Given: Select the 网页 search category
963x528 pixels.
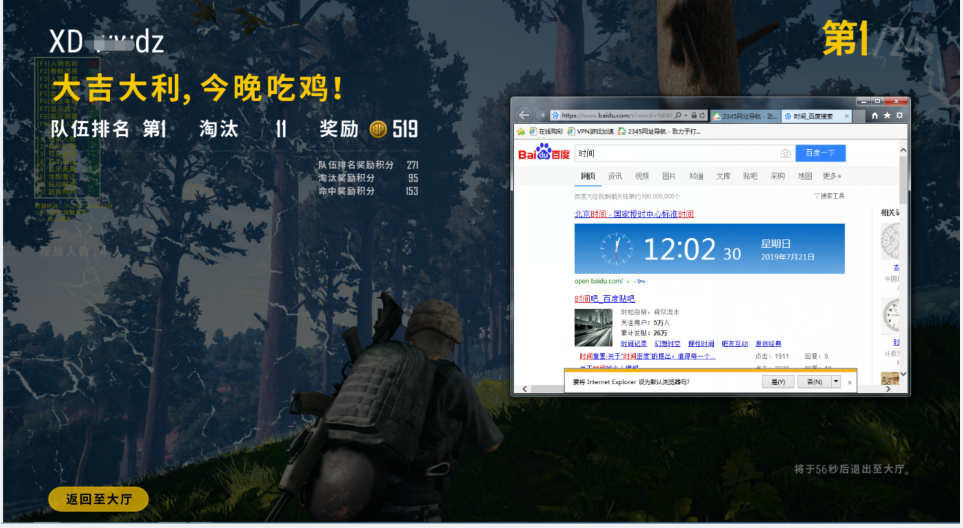Looking at the screenshot, I should (588, 176).
